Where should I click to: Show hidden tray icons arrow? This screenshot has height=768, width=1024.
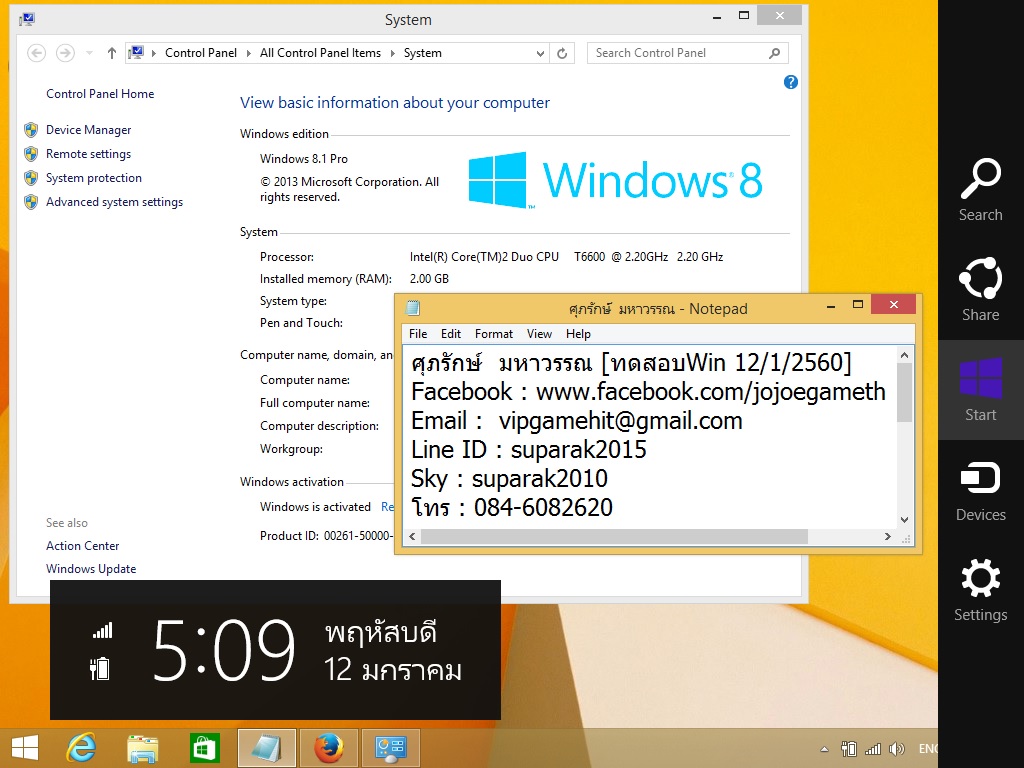pyautogui.click(x=824, y=749)
